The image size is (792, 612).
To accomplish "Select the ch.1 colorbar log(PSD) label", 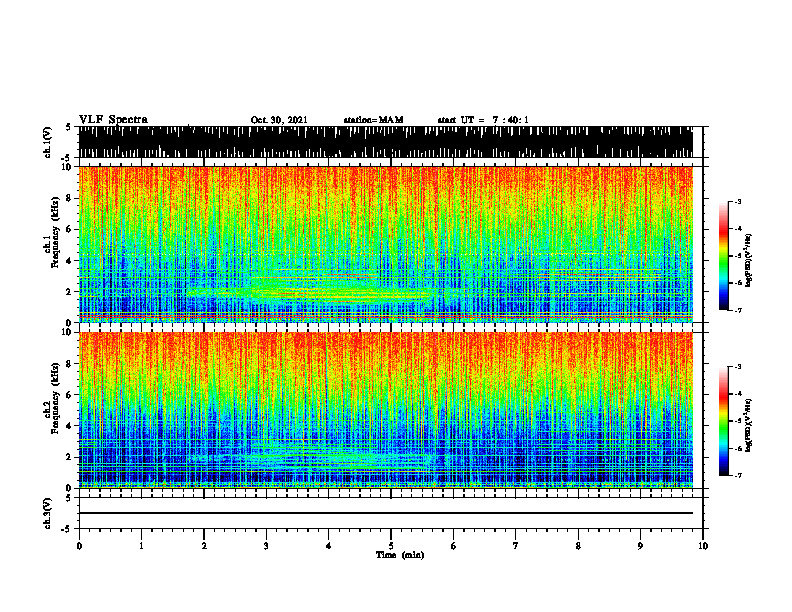I will tap(749, 261).
